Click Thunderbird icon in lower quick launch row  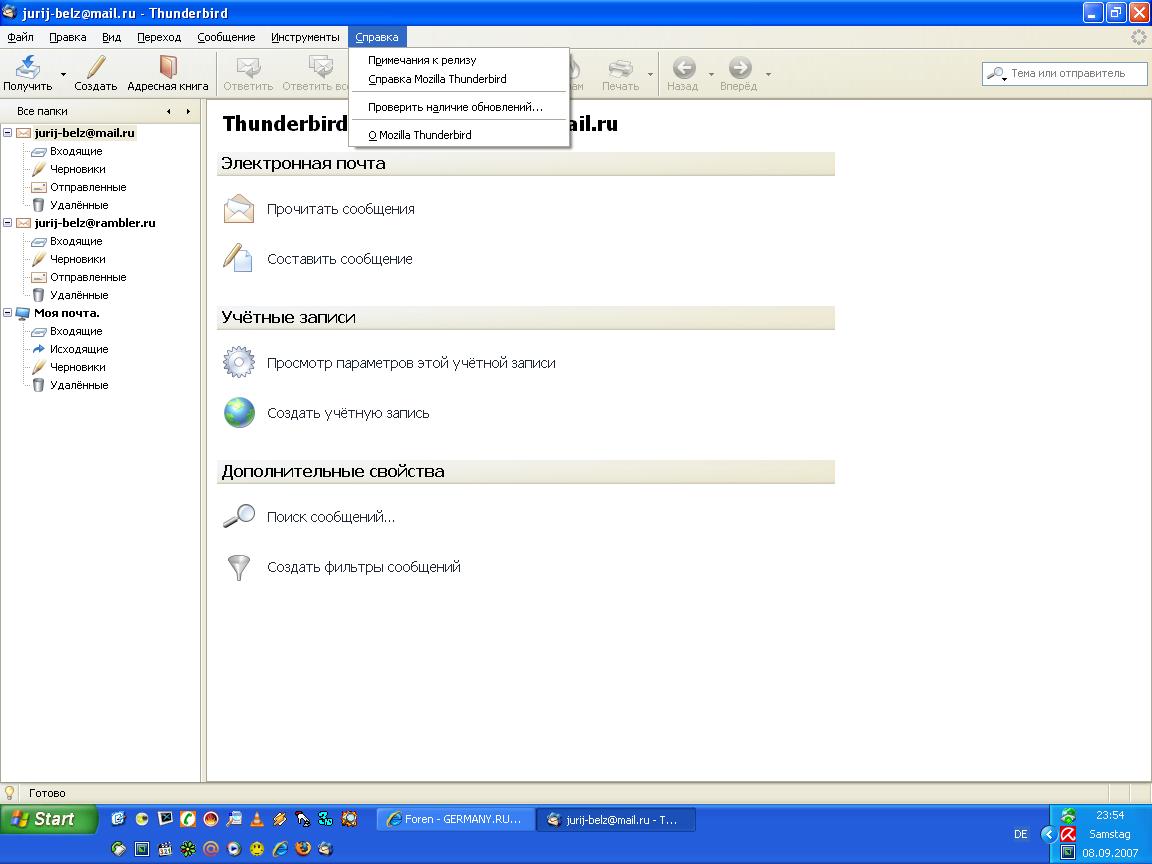(x=325, y=849)
